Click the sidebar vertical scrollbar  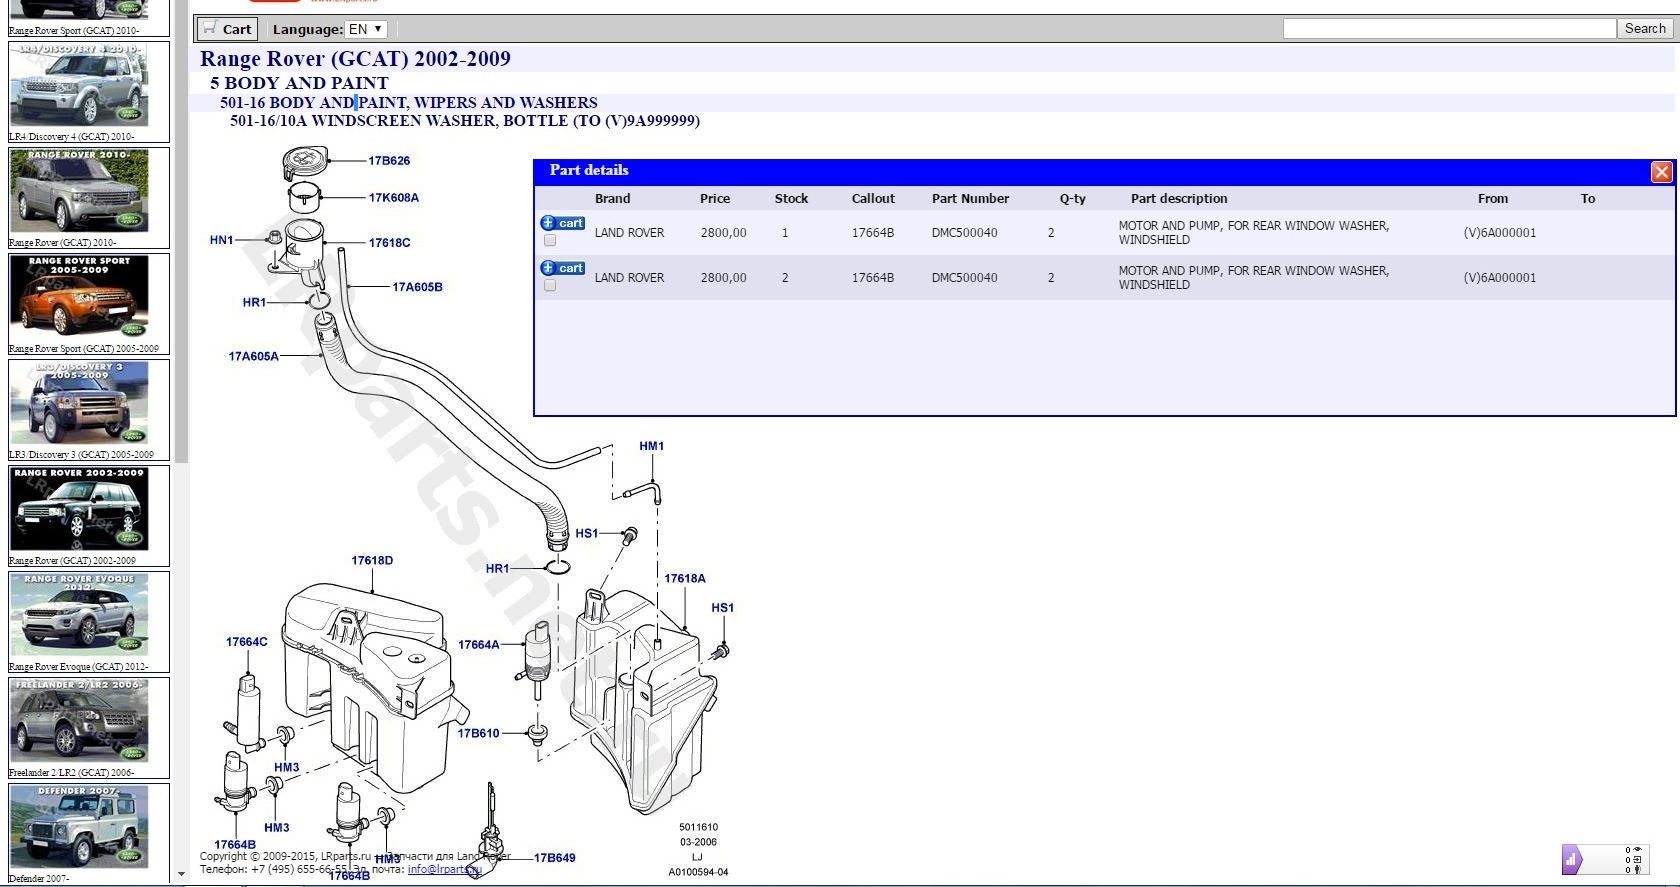coord(181,230)
